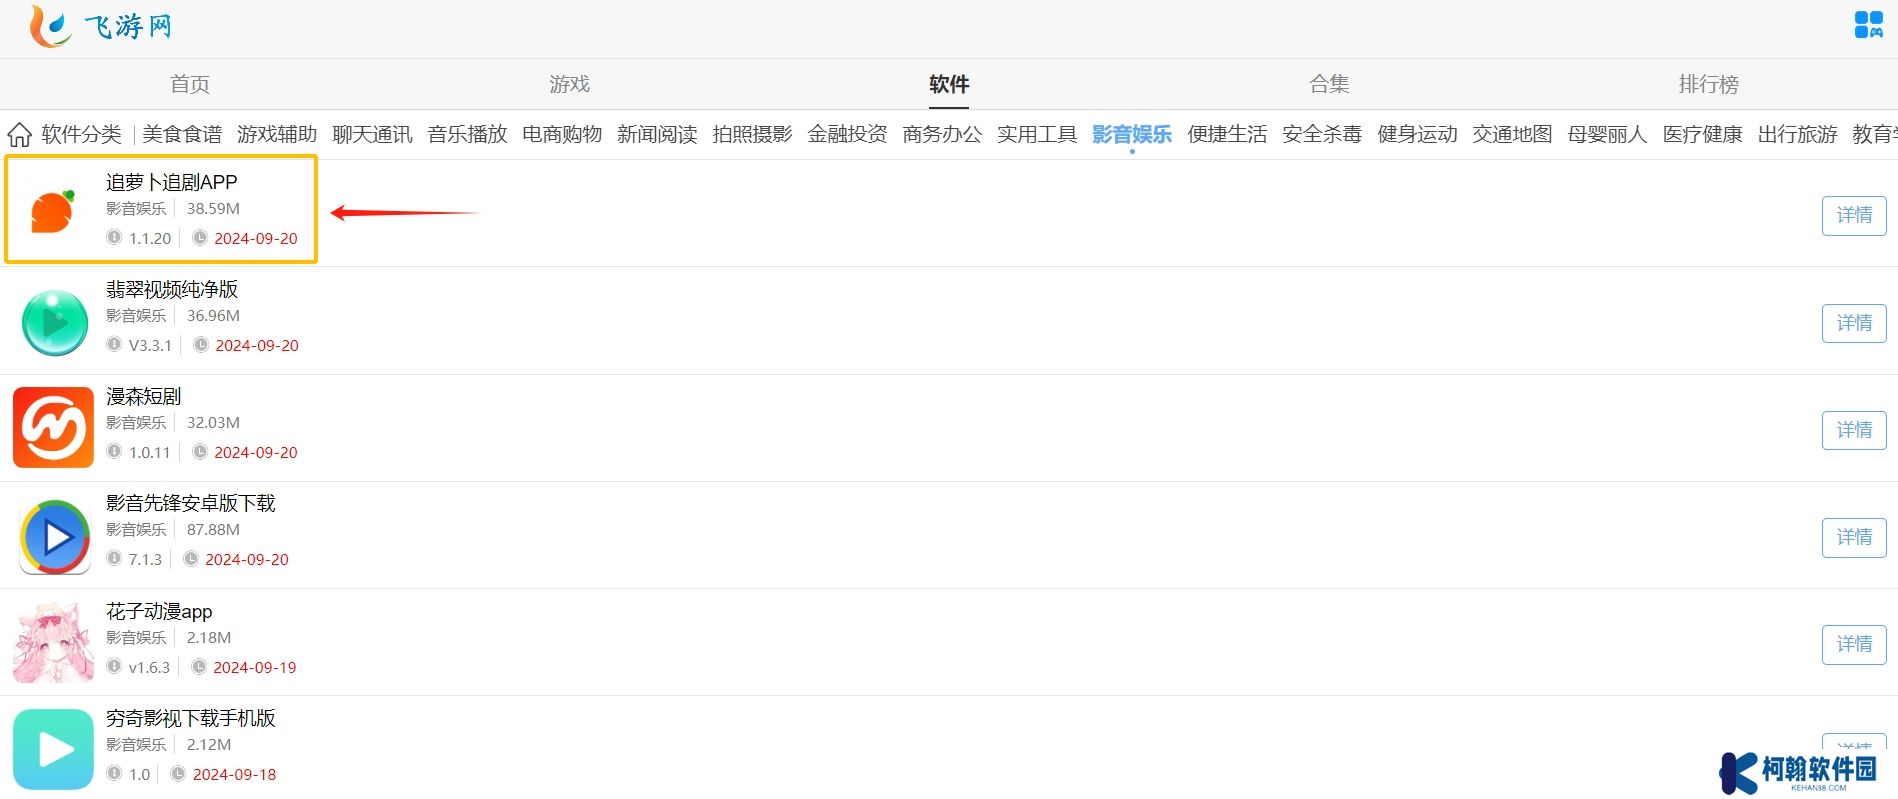Select the 游戏辅助 category
This screenshot has width=1898, height=799.
click(277, 134)
